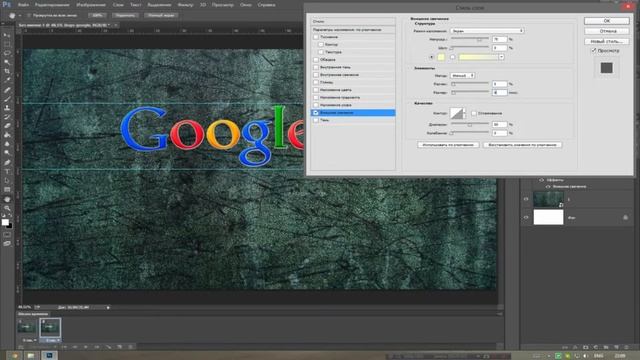Enable the Глянец (Satin) checkbox
The image size is (640, 360).
[x=316, y=82]
